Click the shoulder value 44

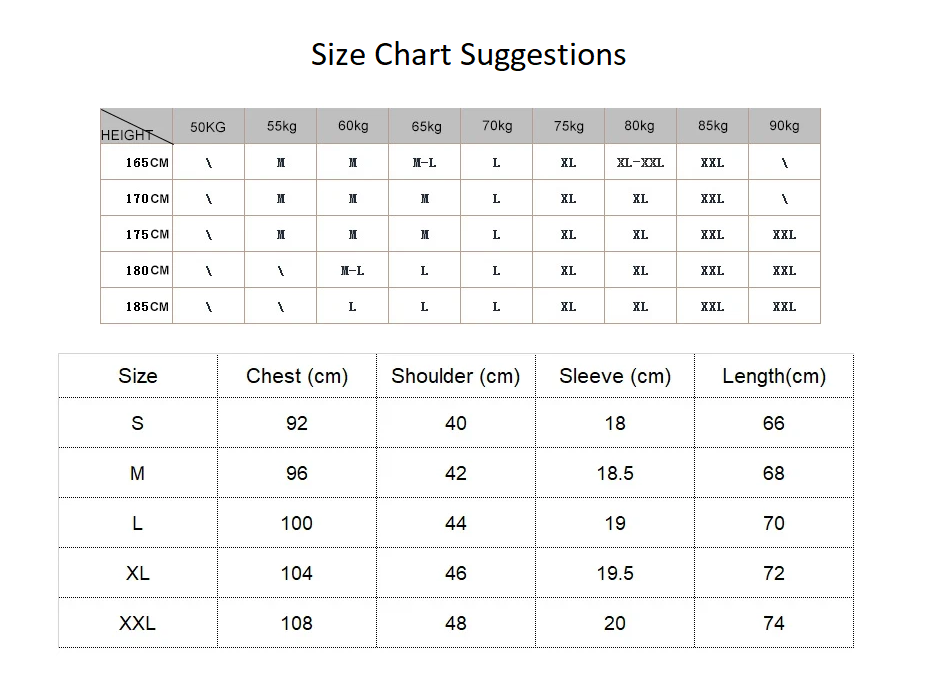tap(456, 523)
